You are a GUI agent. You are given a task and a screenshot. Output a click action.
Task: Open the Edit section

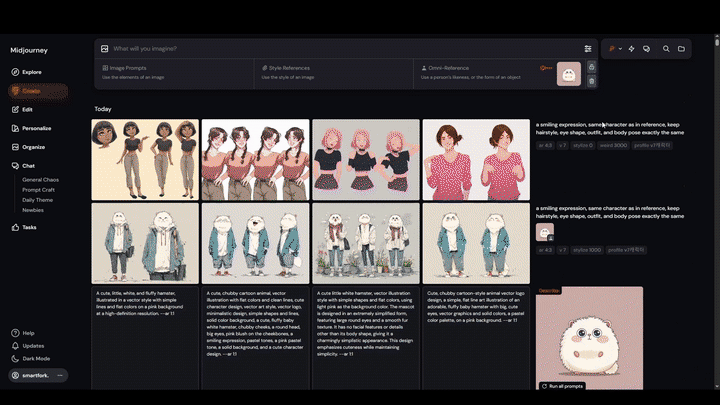[22, 110]
